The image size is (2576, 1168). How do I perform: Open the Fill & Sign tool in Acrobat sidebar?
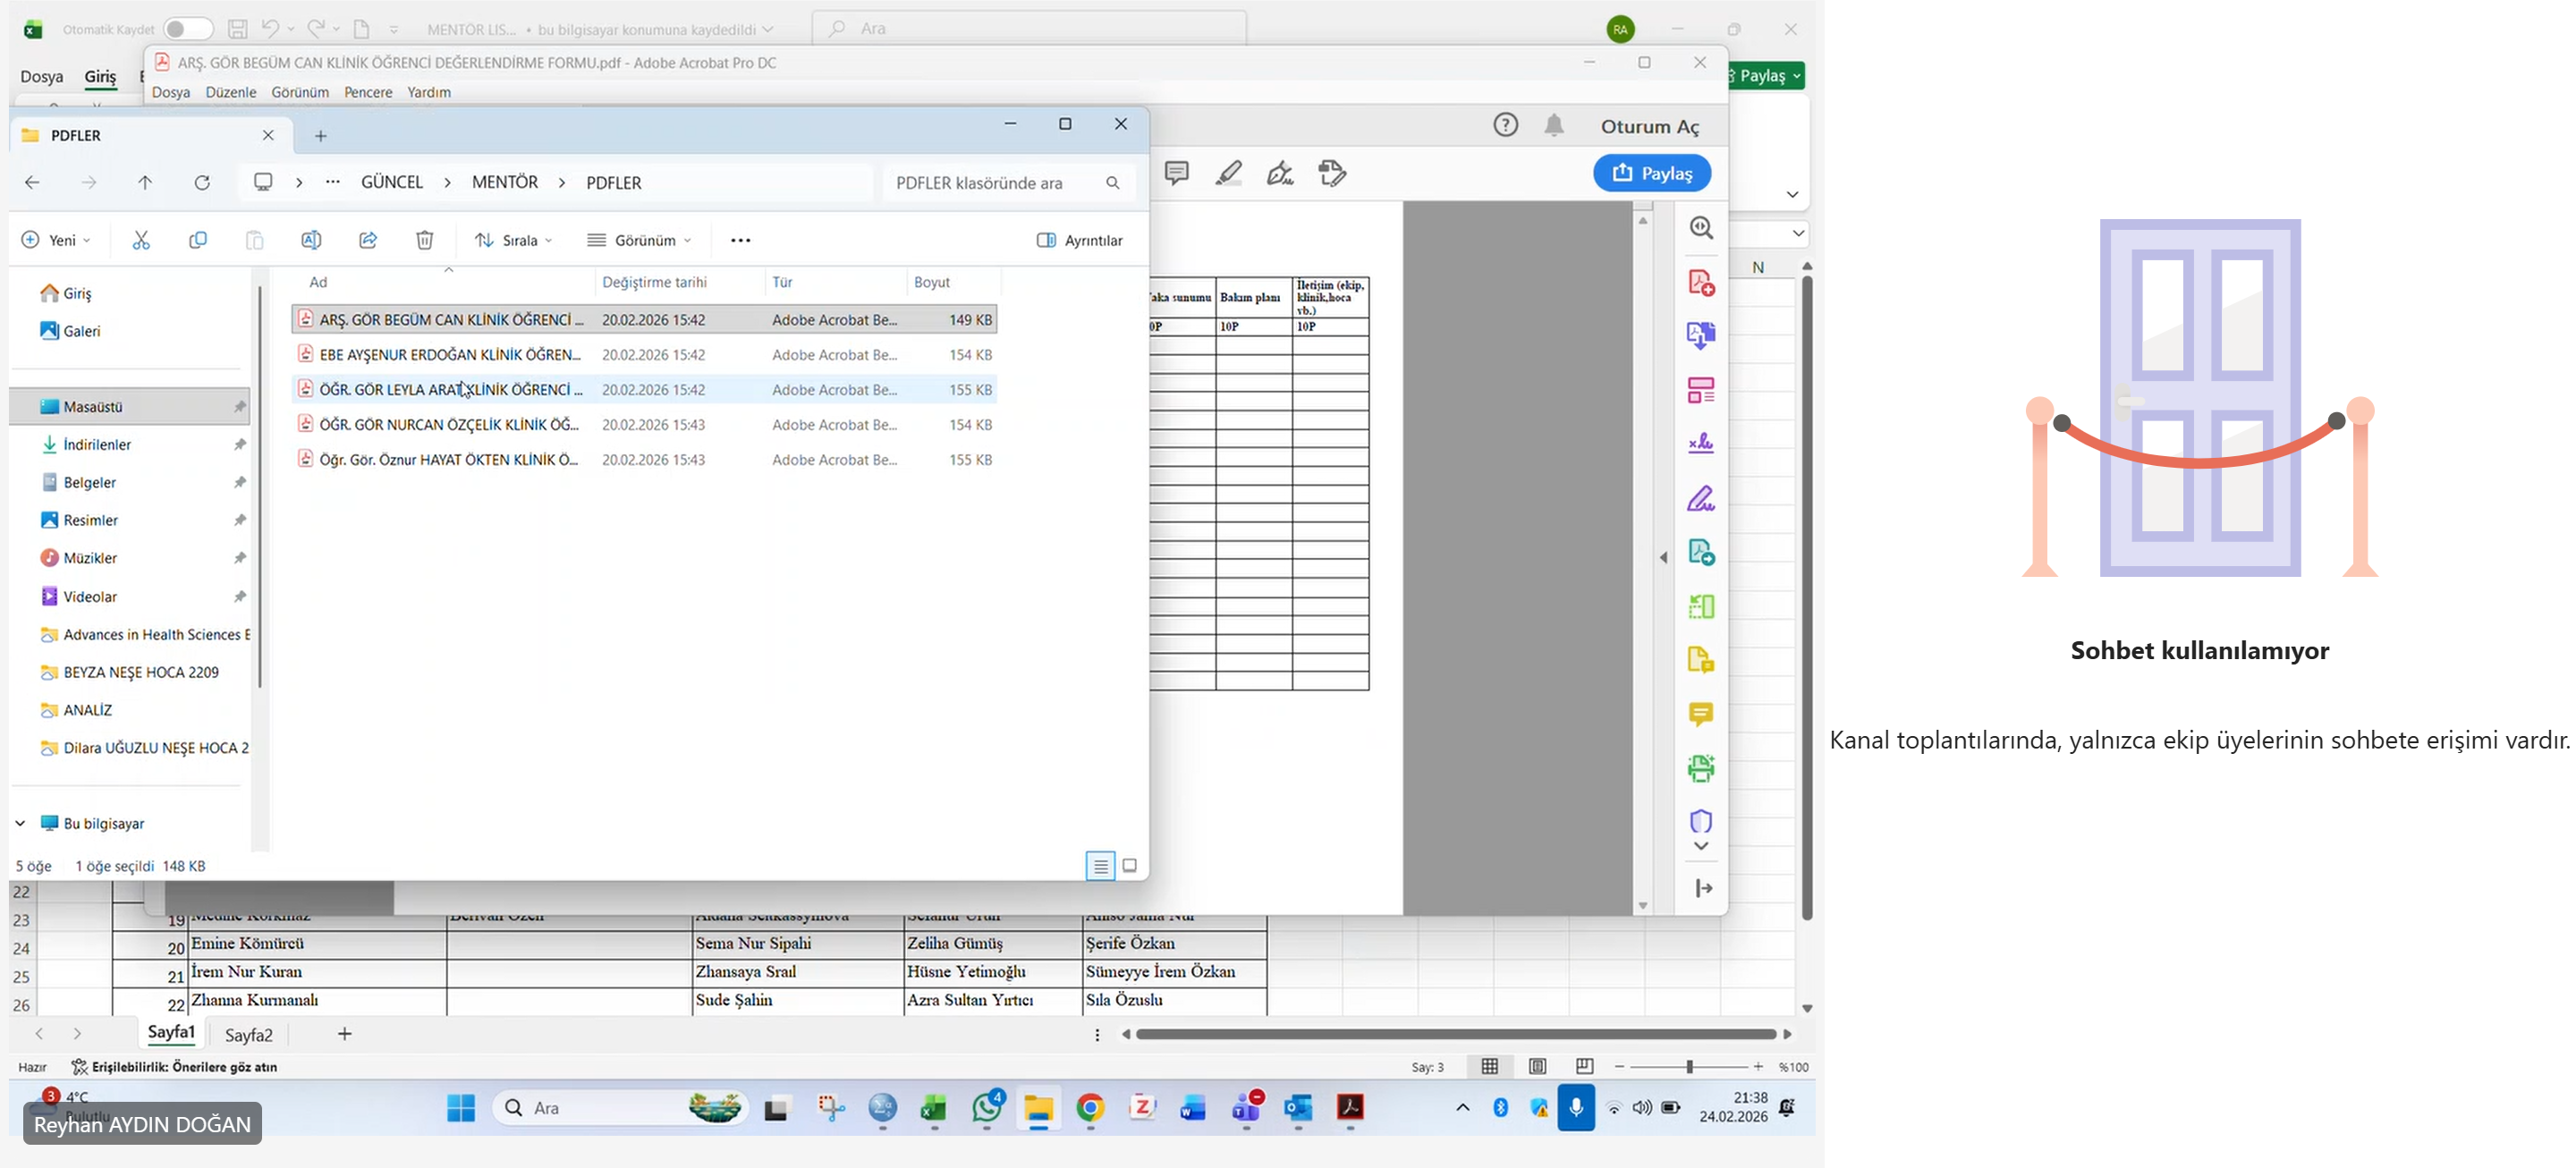(x=1700, y=498)
